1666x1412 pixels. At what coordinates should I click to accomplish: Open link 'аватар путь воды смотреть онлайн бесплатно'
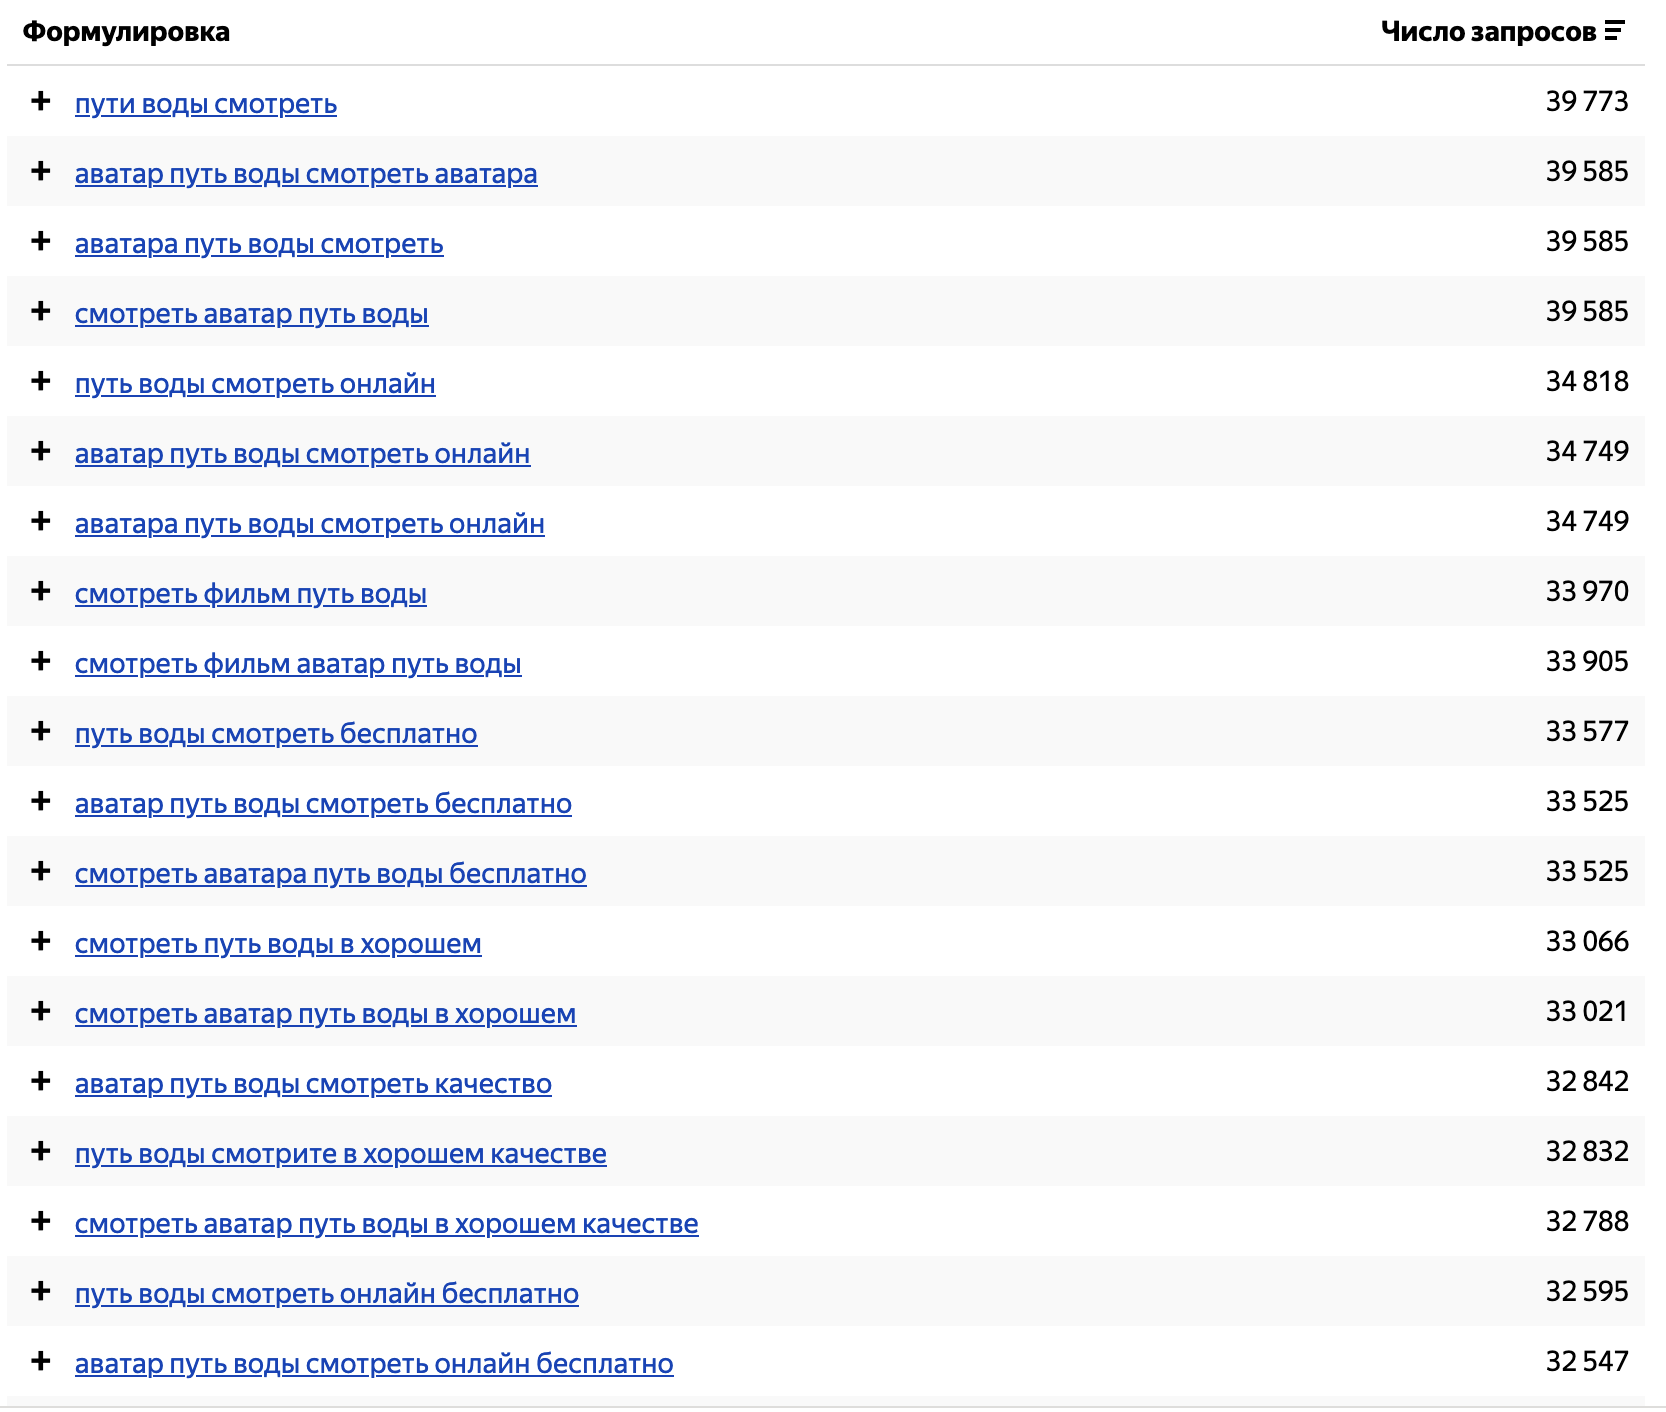pos(374,1364)
